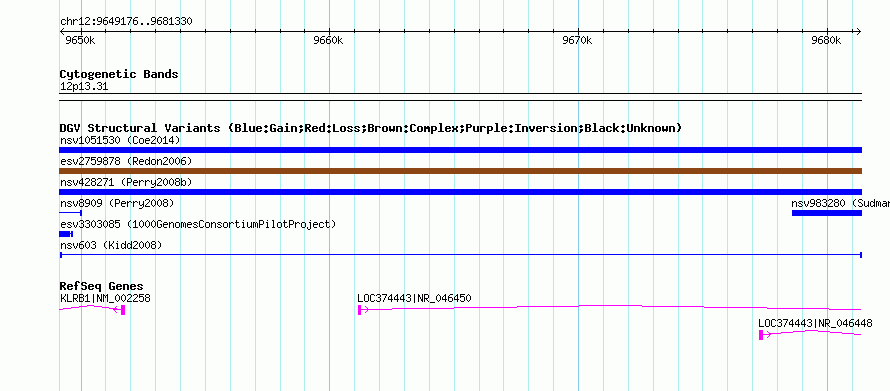Screen dimensions: 890x391
Task: Click the 12p13.31 band label
Action: [84, 87]
